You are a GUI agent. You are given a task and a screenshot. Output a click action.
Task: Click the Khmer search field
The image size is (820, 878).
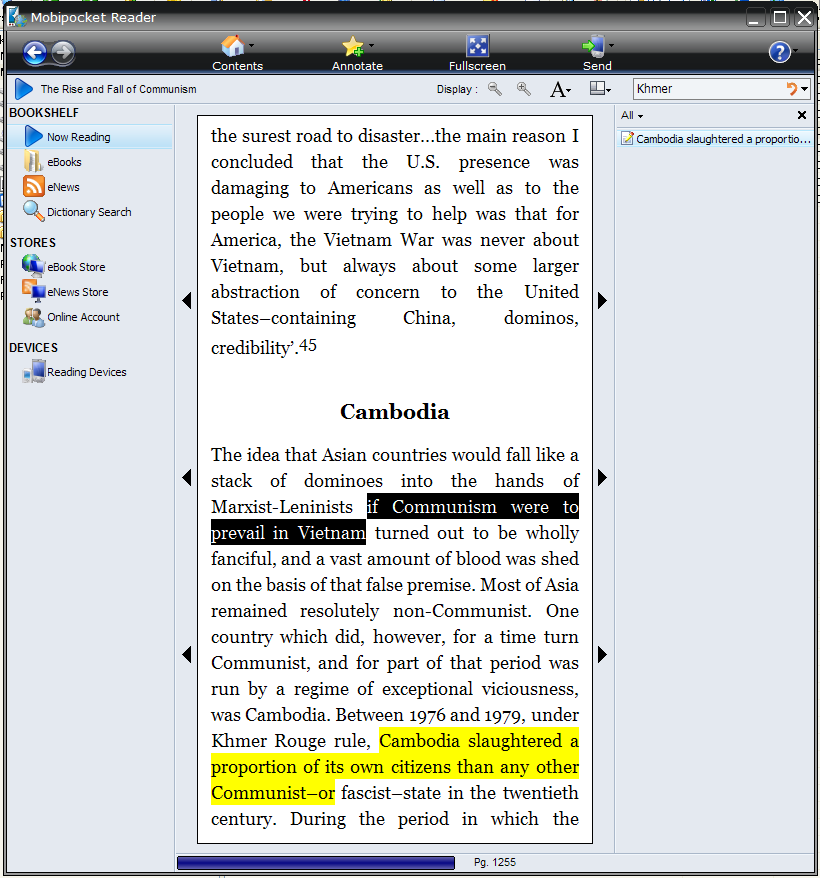pyautogui.click(x=709, y=89)
